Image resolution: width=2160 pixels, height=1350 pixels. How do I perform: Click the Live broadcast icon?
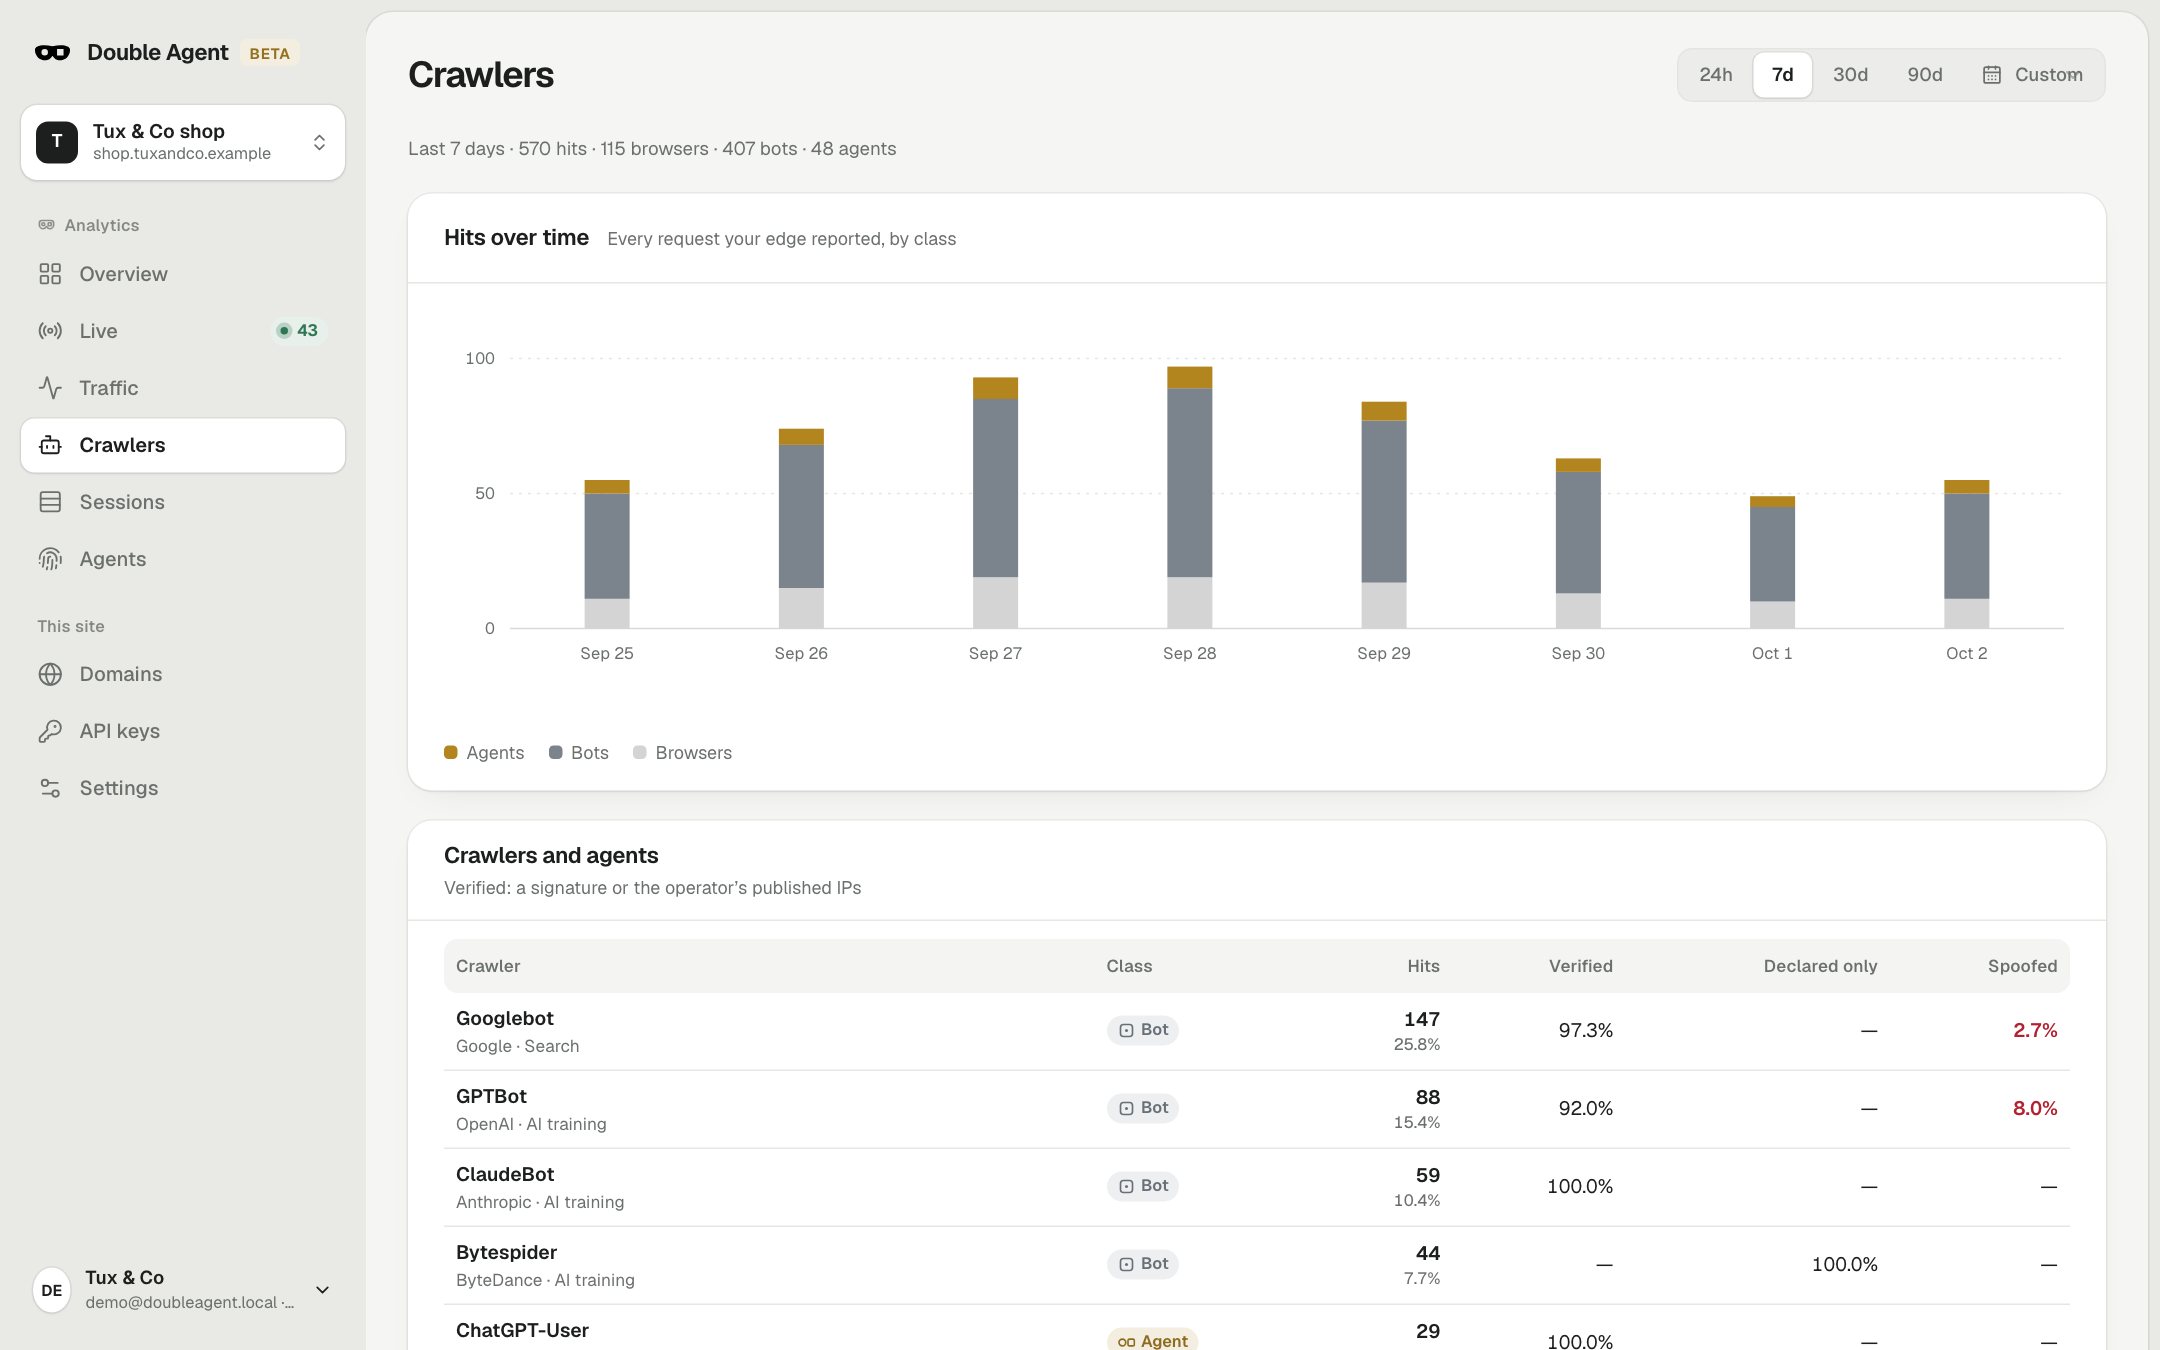50,331
